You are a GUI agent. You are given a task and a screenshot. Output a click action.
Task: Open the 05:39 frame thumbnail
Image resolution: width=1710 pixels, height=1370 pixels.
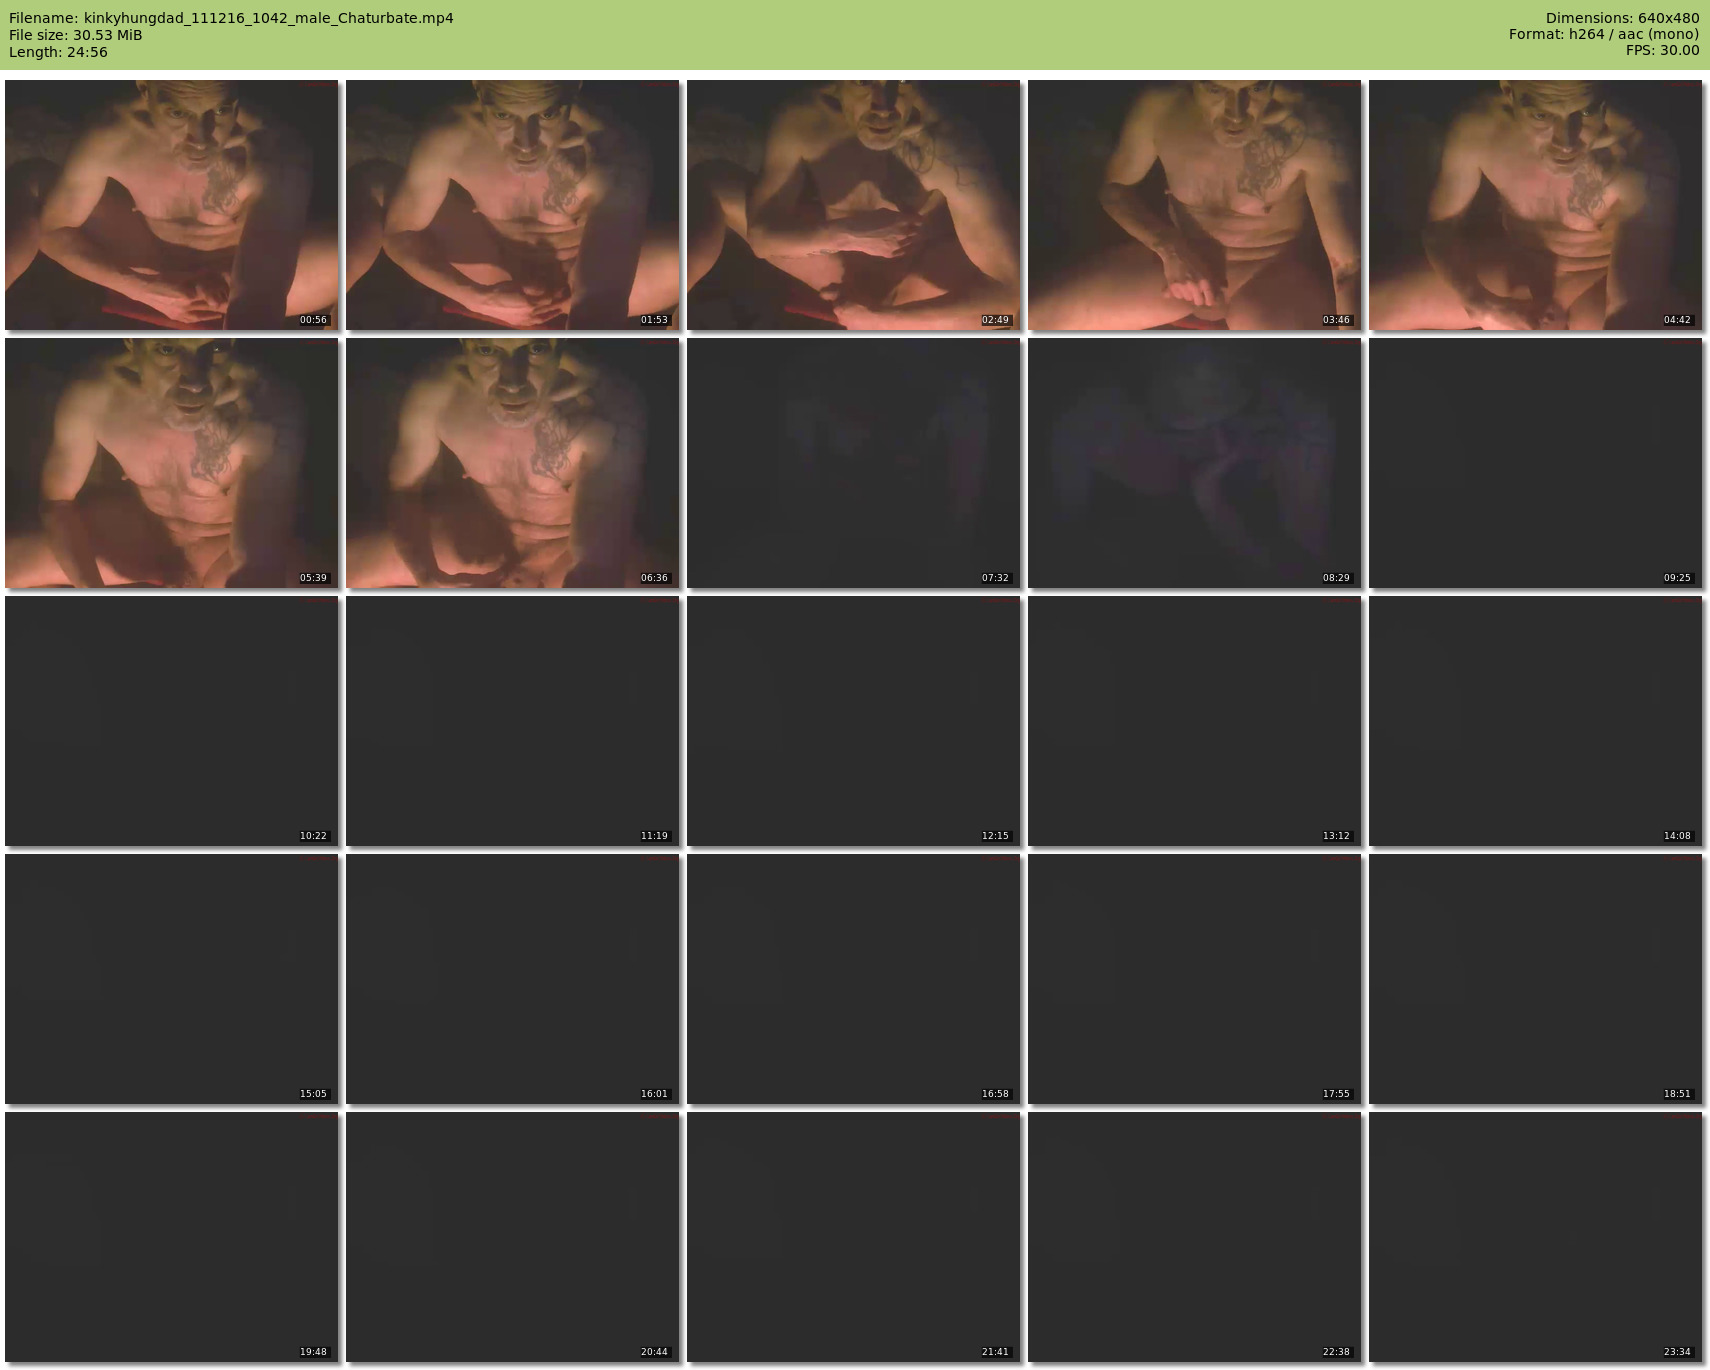[x=171, y=463]
